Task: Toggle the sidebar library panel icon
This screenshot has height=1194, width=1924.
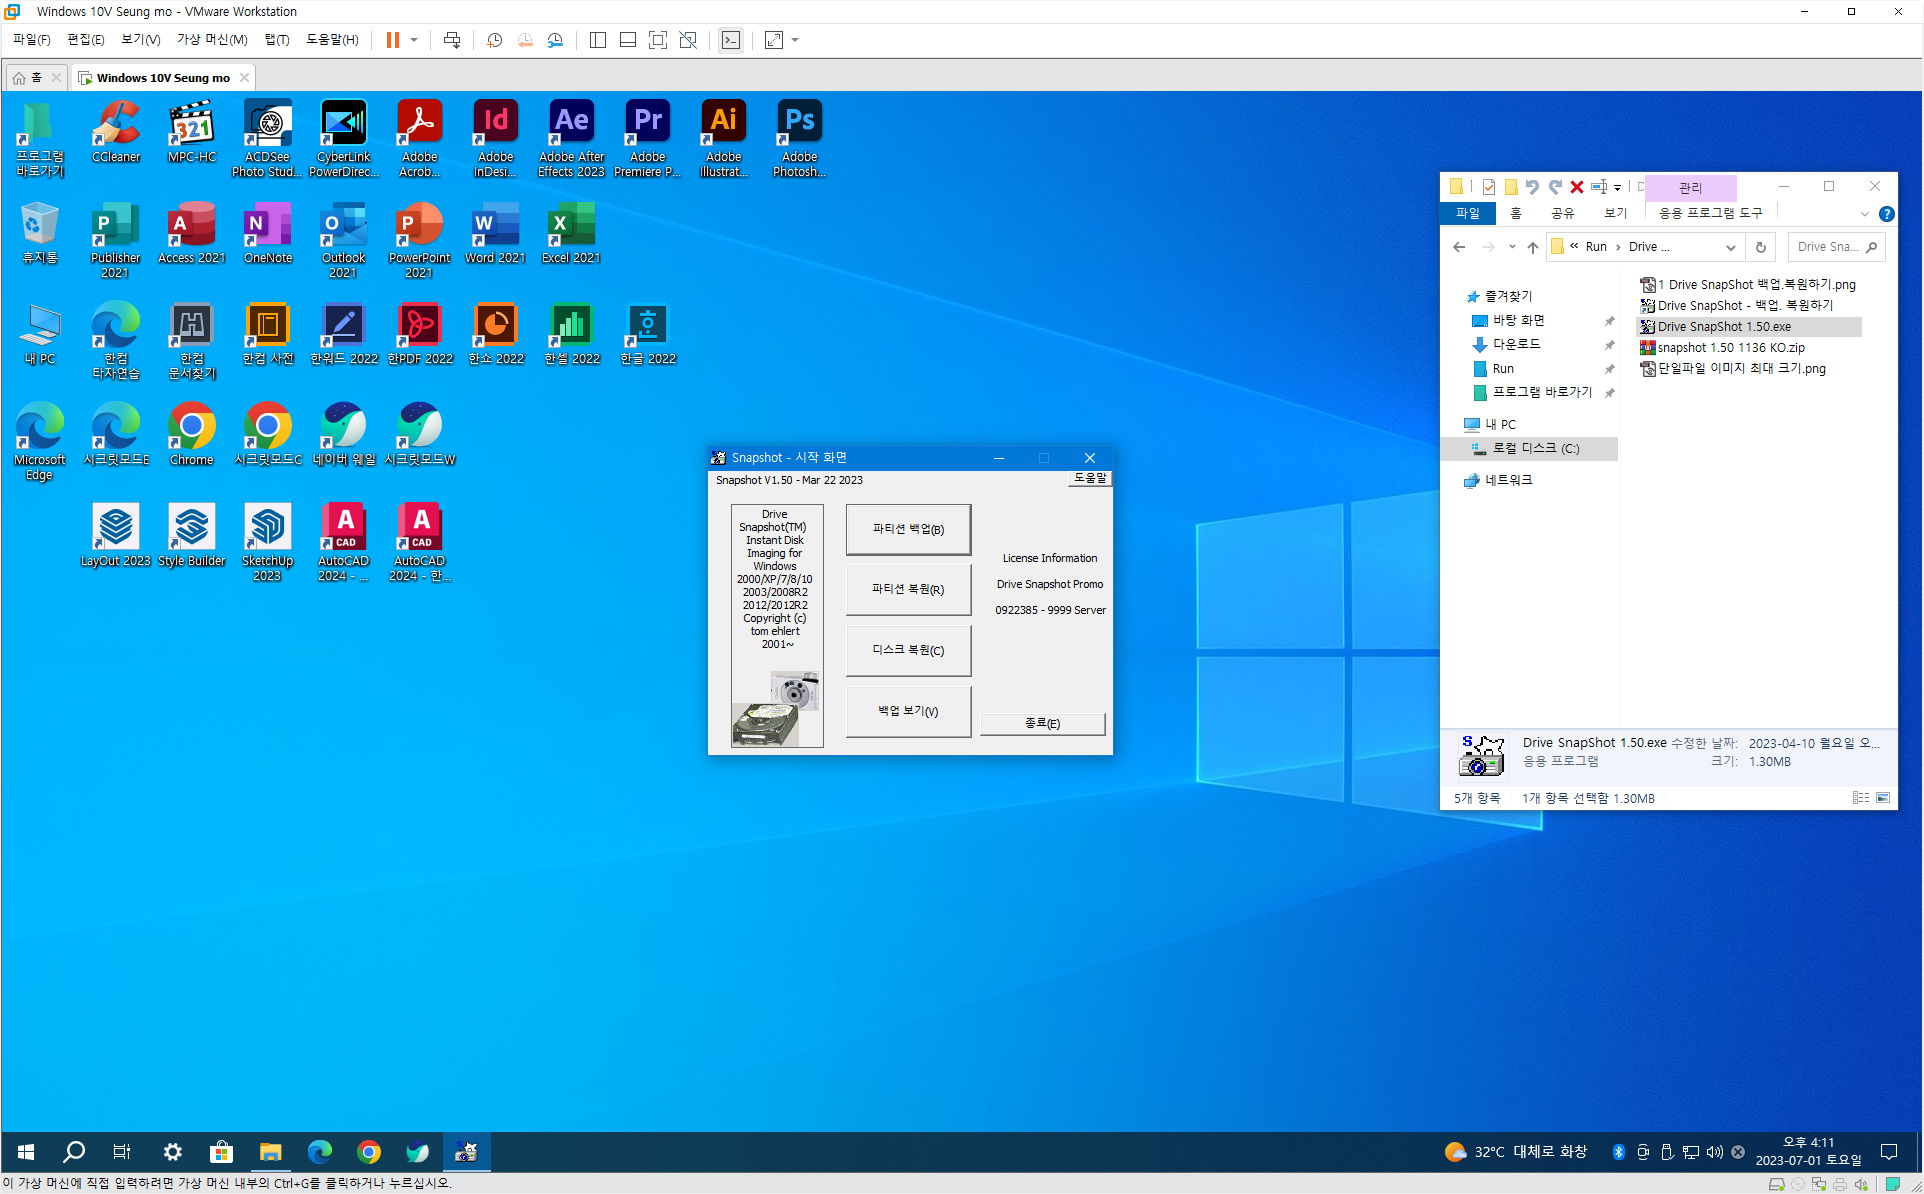Action: (598, 40)
